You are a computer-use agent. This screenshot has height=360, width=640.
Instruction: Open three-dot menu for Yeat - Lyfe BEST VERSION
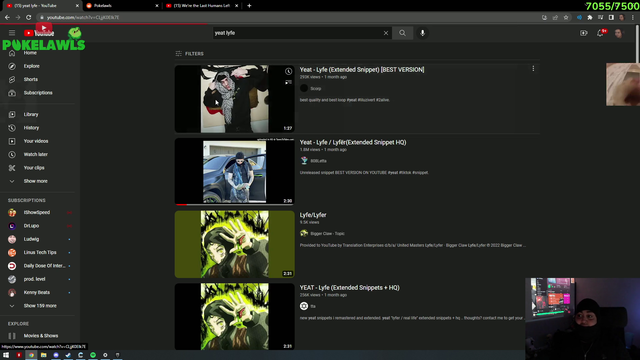[x=533, y=69]
